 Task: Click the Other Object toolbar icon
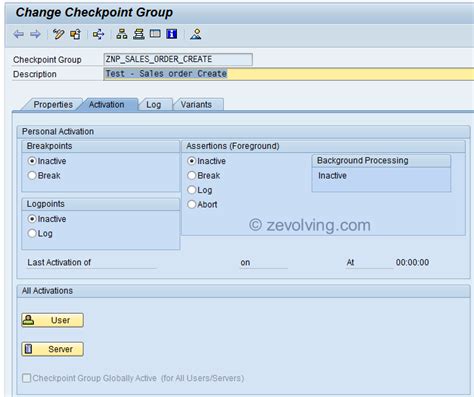coord(76,34)
